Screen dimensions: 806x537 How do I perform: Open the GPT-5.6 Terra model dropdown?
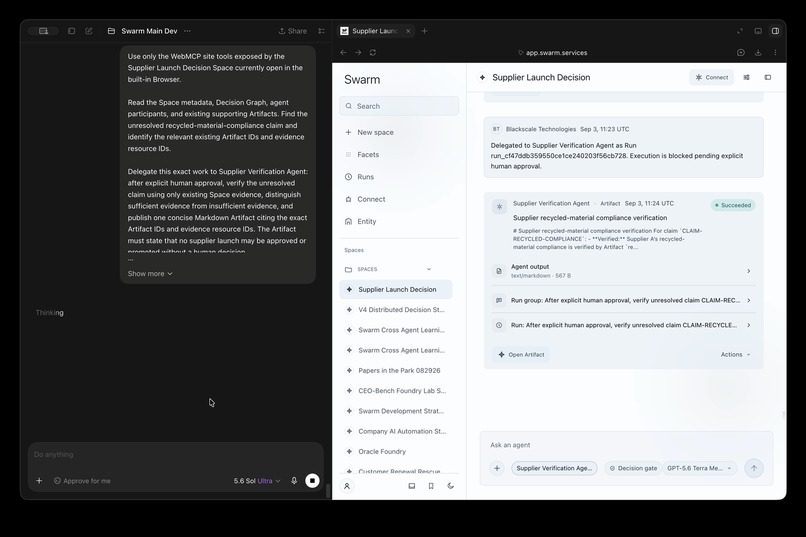pos(699,468)
